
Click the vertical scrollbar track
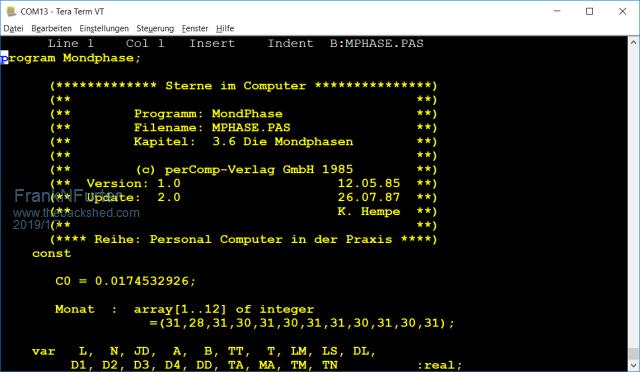click(633, 196)
